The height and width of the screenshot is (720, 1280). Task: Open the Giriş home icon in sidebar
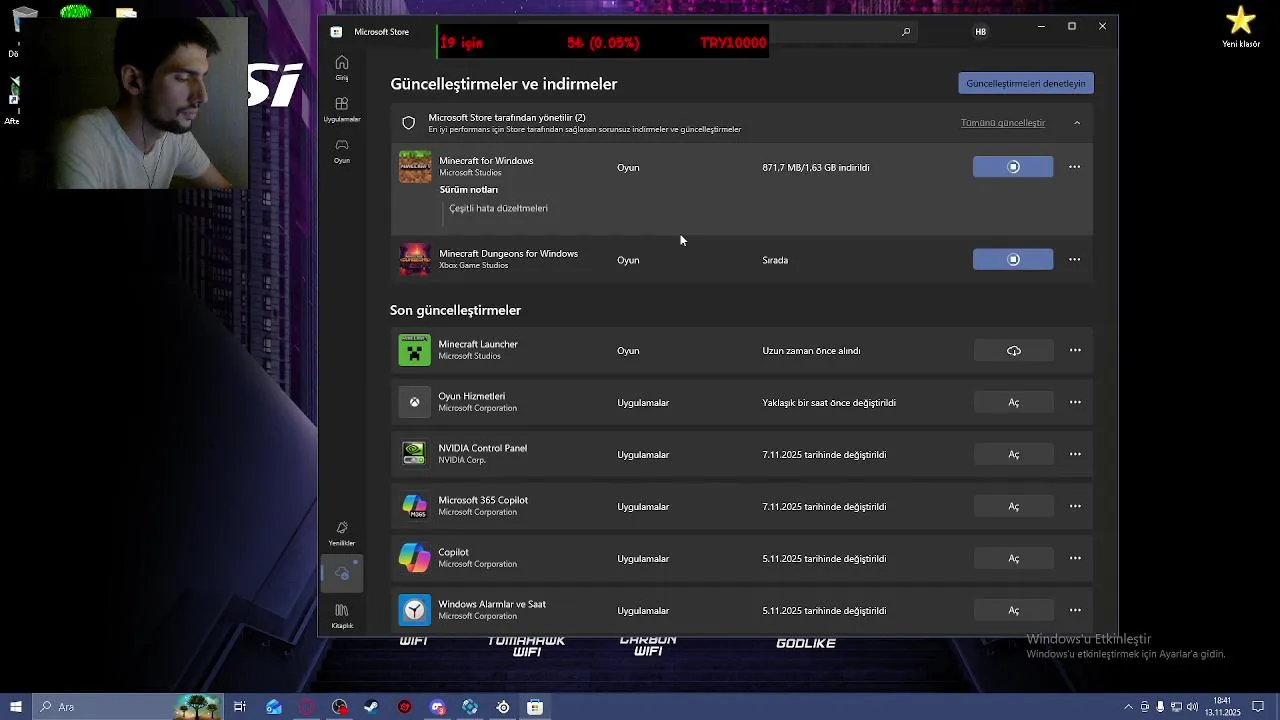coord(342,67)
